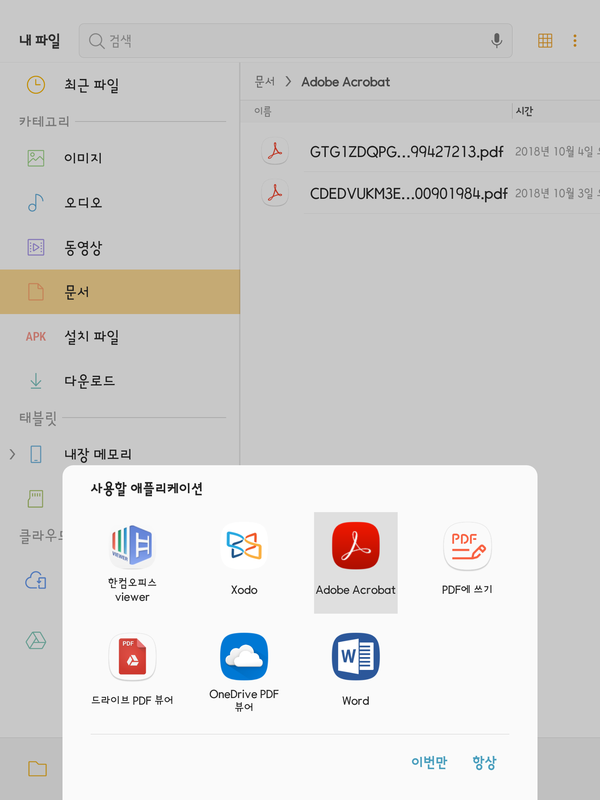
Task: Click the 최근 파일 clock icon
Action: click(x=36, y=85)
